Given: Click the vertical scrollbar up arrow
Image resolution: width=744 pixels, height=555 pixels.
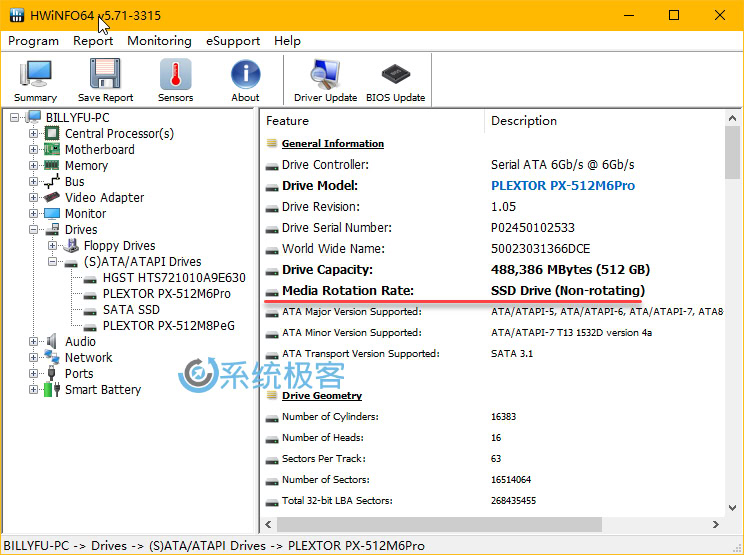Looking at the screenshot, I should tap(732, 118).
